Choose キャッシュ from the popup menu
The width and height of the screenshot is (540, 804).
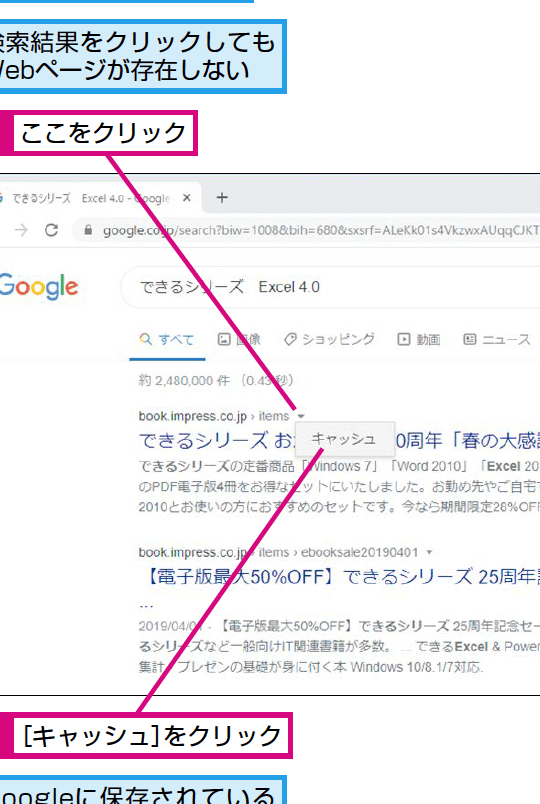pyautogui.click(x=345, y=439)
